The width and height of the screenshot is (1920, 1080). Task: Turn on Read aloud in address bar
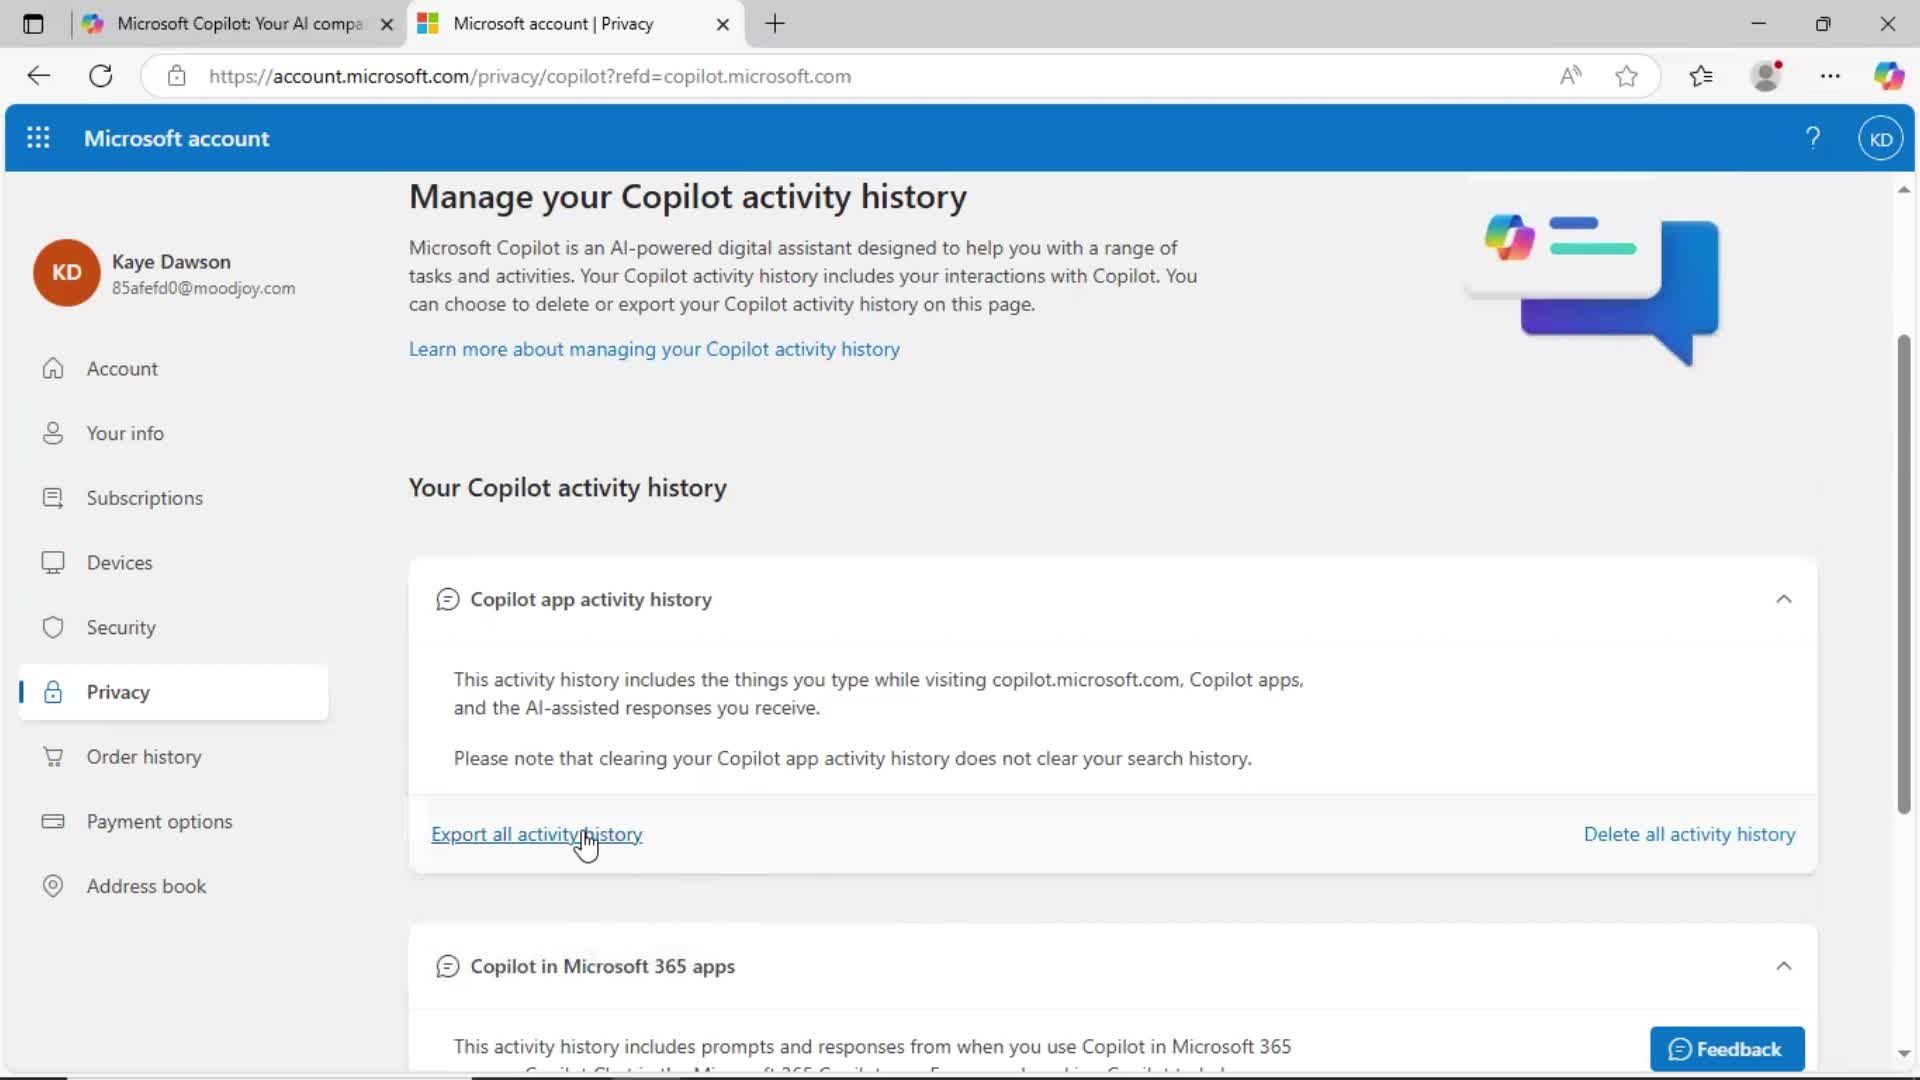(x=1570, y=76)
